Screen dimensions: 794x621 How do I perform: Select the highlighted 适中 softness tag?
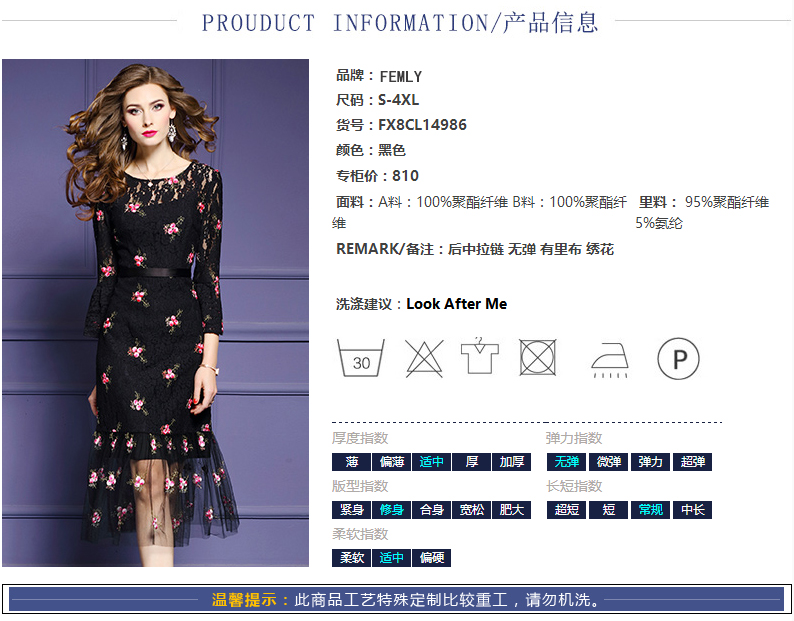coord(391,558)
